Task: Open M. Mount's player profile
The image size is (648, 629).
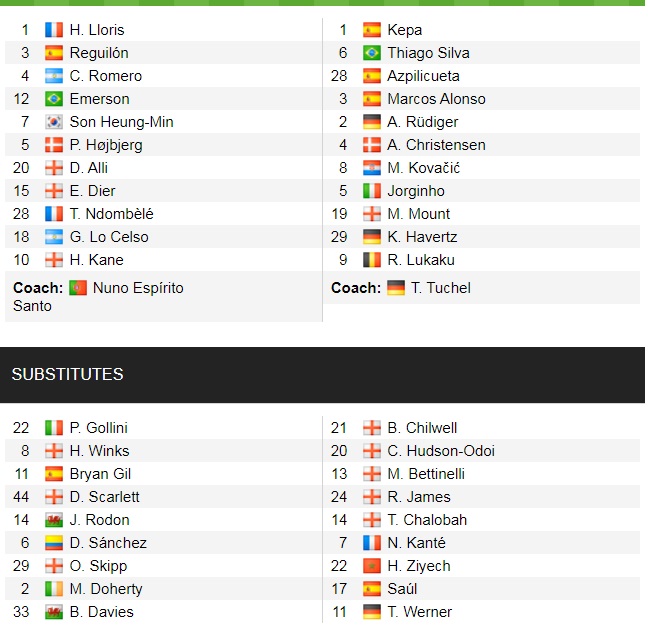Action: point(418,214)
